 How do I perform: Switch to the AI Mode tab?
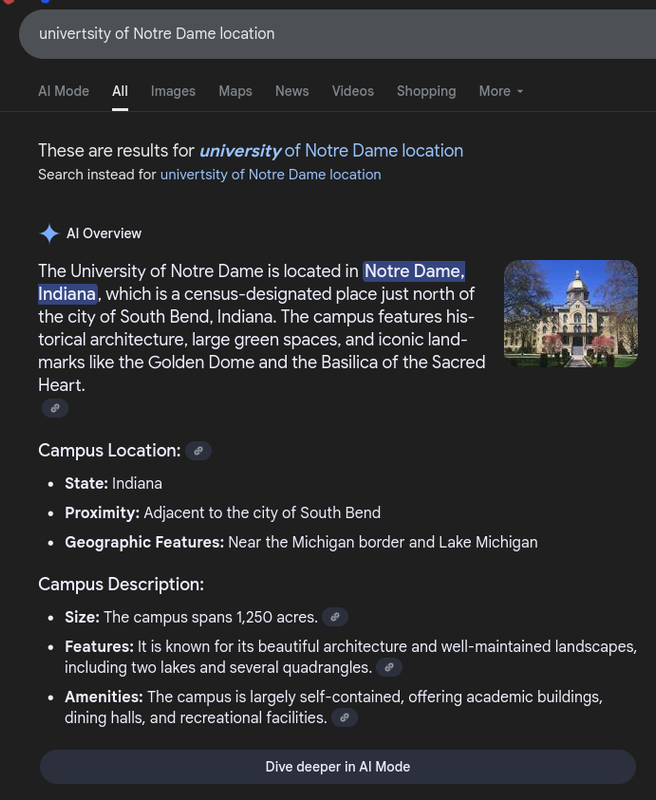[64, 91]
